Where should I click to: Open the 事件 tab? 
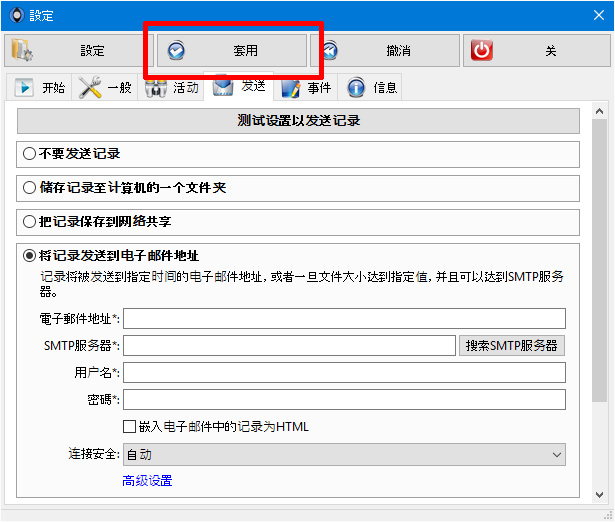306,87
